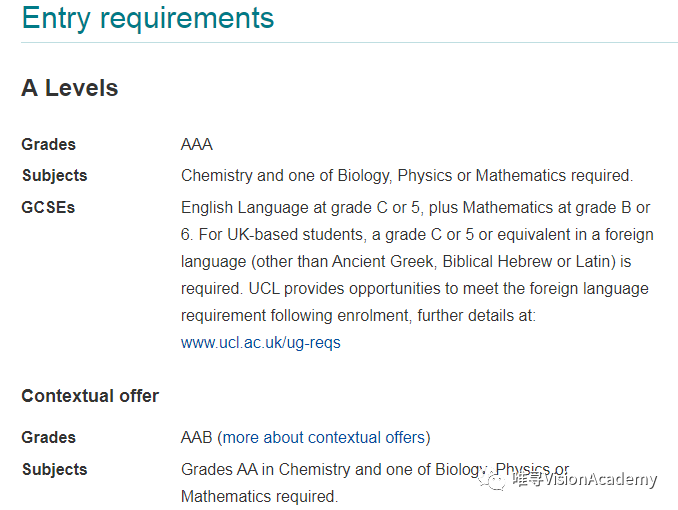
Task: Click the Grades label under A Levels
Action: (48, 144)
